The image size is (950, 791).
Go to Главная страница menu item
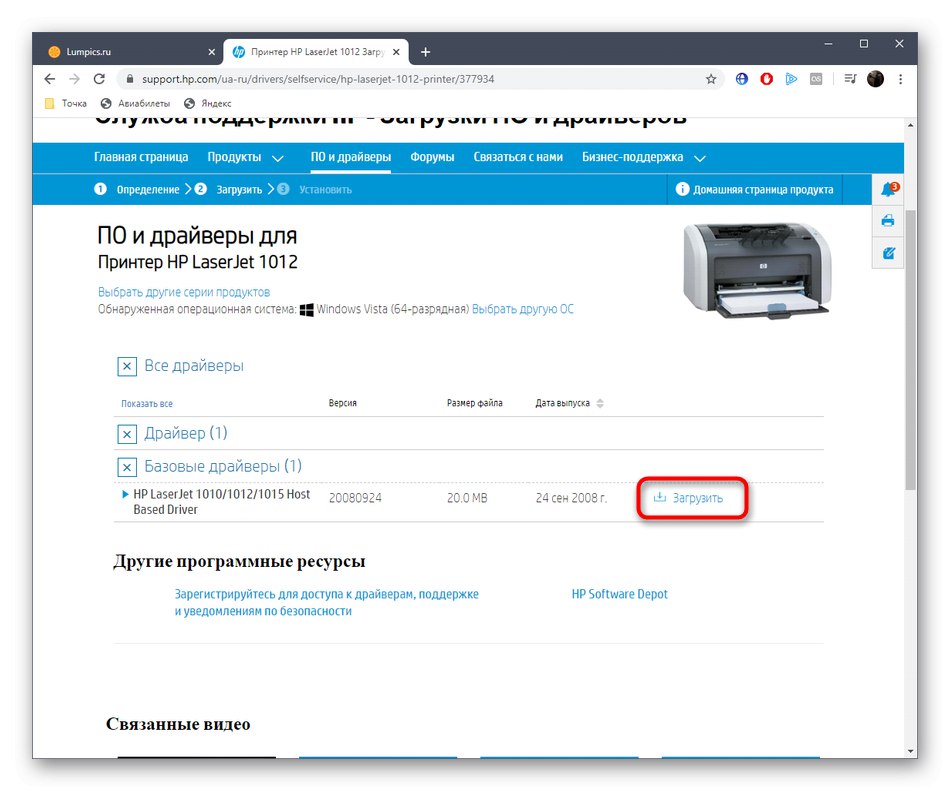tap(141, 157)
